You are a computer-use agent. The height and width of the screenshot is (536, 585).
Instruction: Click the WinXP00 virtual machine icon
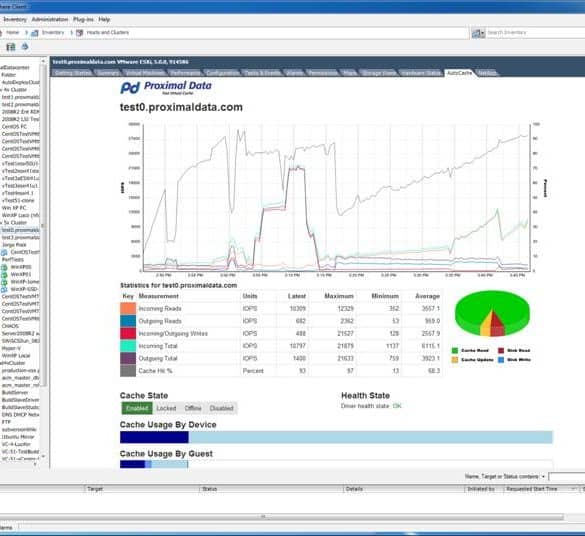point(4,267)
